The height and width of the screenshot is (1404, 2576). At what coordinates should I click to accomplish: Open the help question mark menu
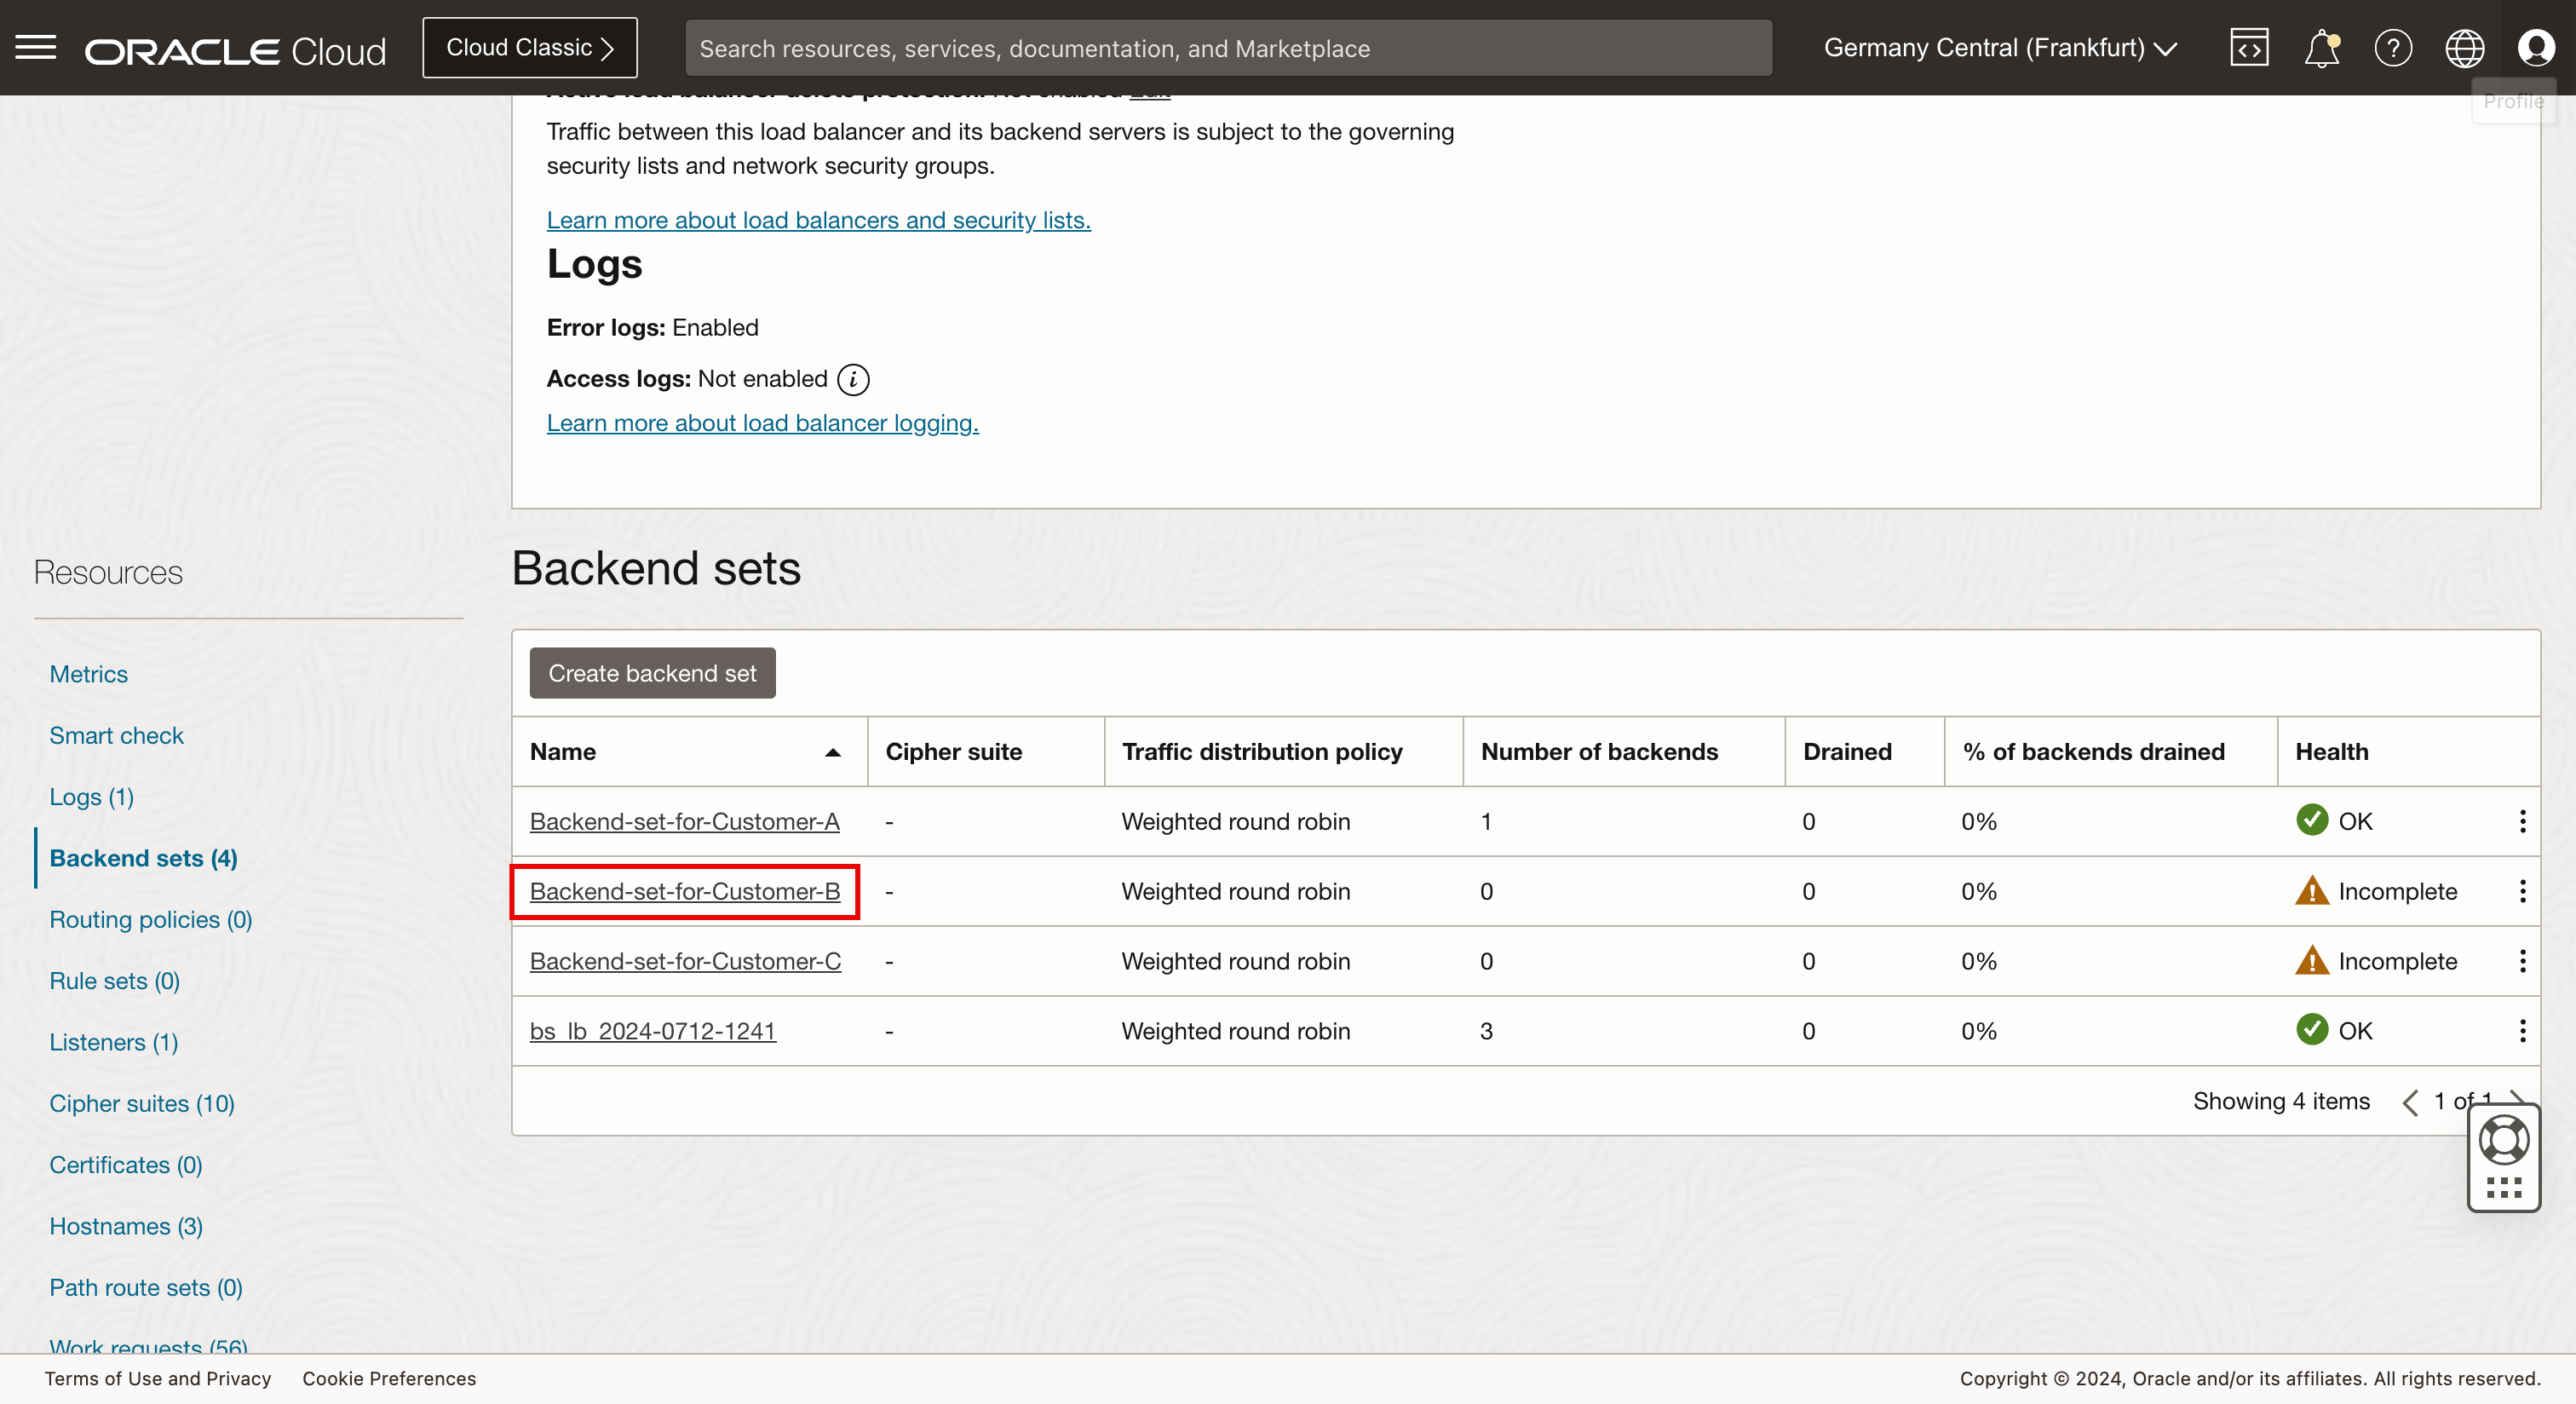coord(2393,48)
